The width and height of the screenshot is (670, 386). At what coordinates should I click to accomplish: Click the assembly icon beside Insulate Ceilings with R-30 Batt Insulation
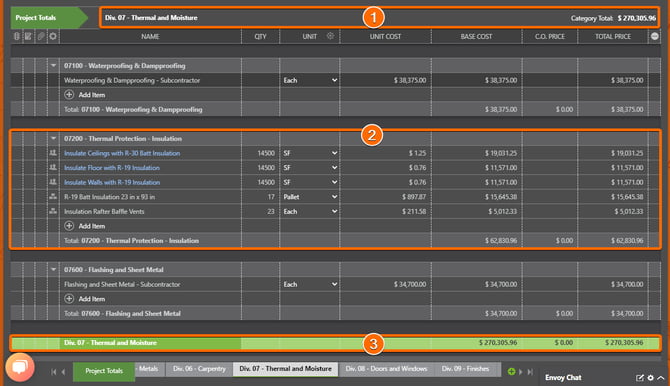click(53, 153)
